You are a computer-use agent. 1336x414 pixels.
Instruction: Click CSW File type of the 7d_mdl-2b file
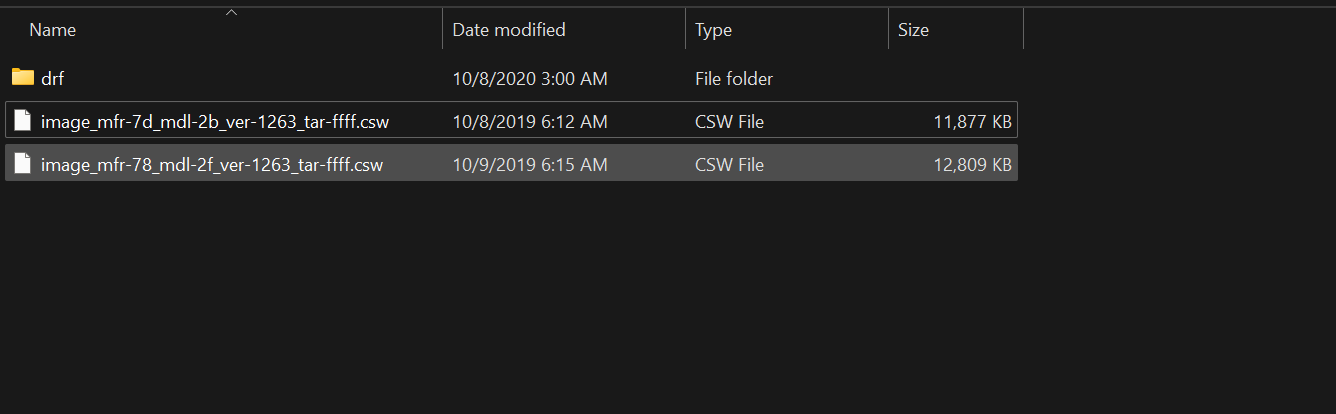pyautogui.click(x=729, y=122)
